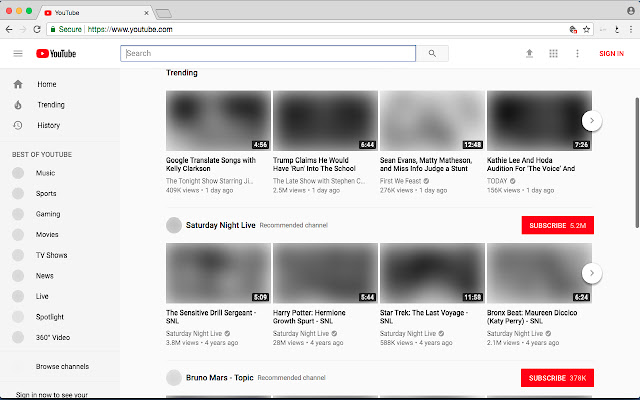The height and width of the screenshot is (400, 640).
Task: Click the History clock icon
Action: click(x=18, y=125)
